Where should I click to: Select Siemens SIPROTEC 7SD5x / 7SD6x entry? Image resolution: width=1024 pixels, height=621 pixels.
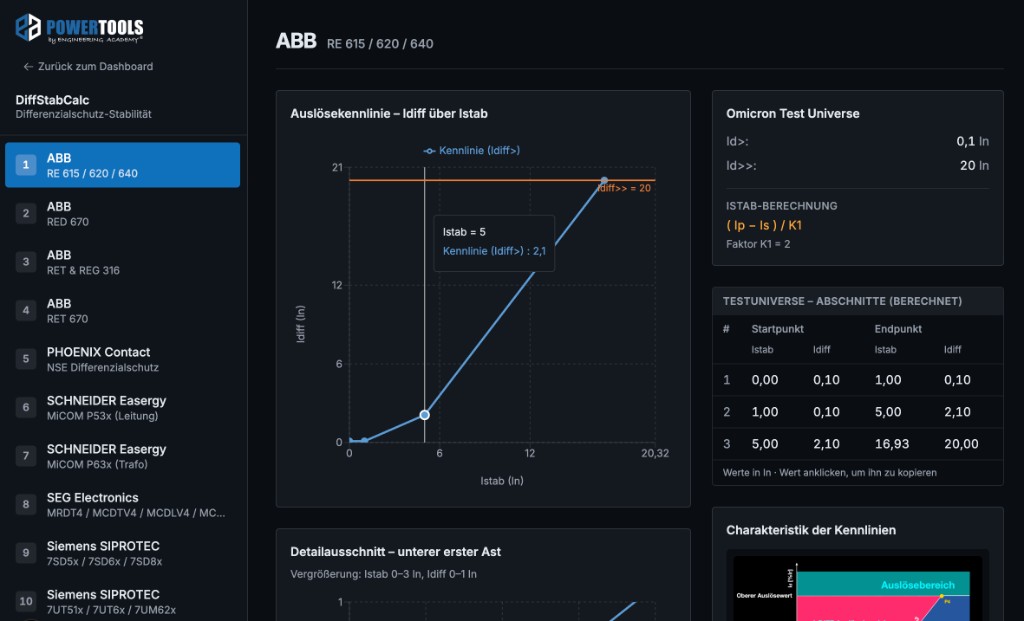(122, 553)
